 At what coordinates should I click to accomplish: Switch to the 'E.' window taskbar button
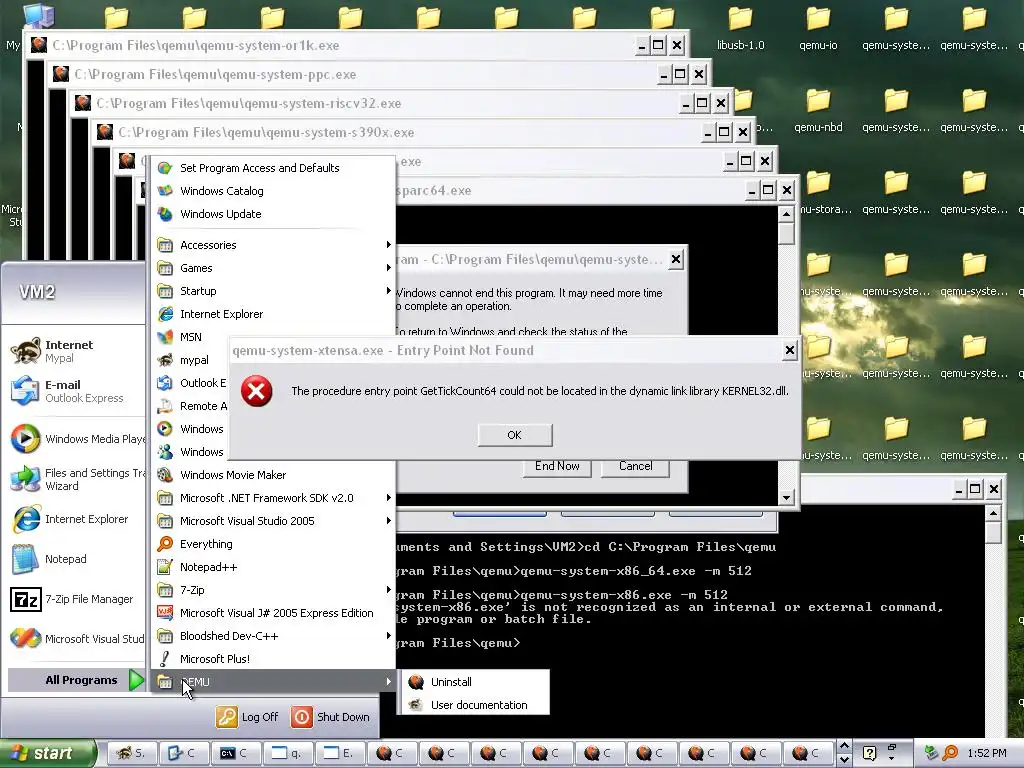340,753
